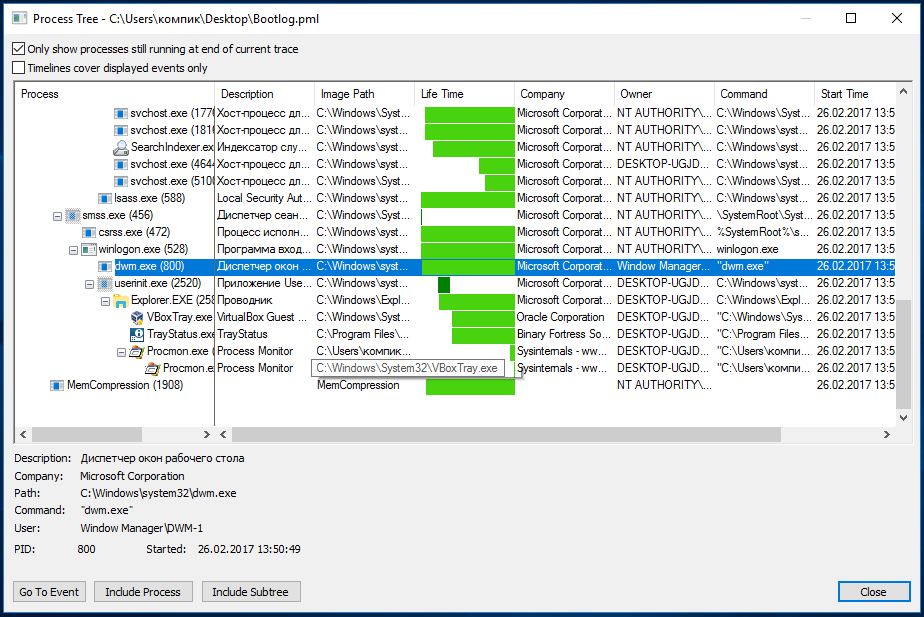Uncheck 'Only show processes still running' option
This screenshot has height=617, width=924.
(x=19, y=49)
